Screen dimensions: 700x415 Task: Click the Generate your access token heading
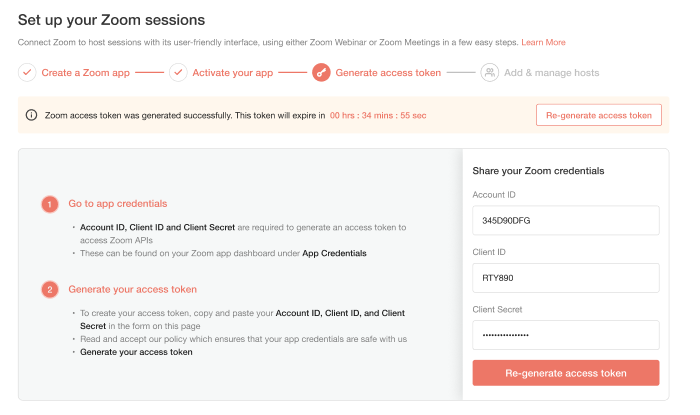point(133,289)
